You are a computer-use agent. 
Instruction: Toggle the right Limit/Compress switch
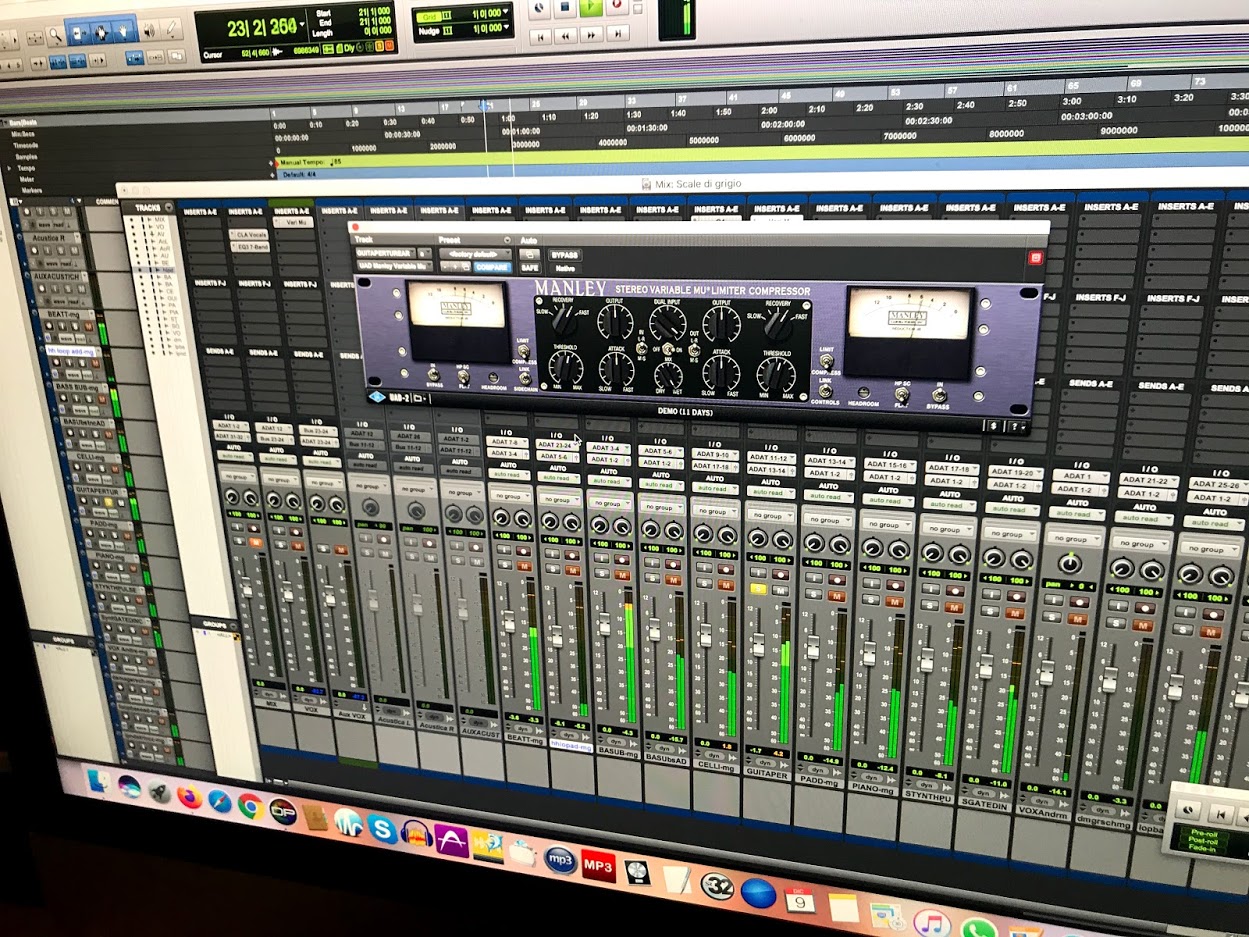coord(826,359)
